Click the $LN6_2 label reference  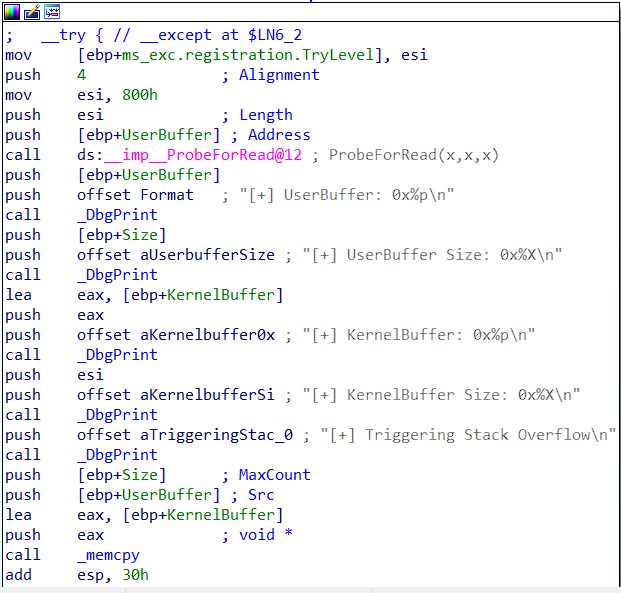[275, 35]
